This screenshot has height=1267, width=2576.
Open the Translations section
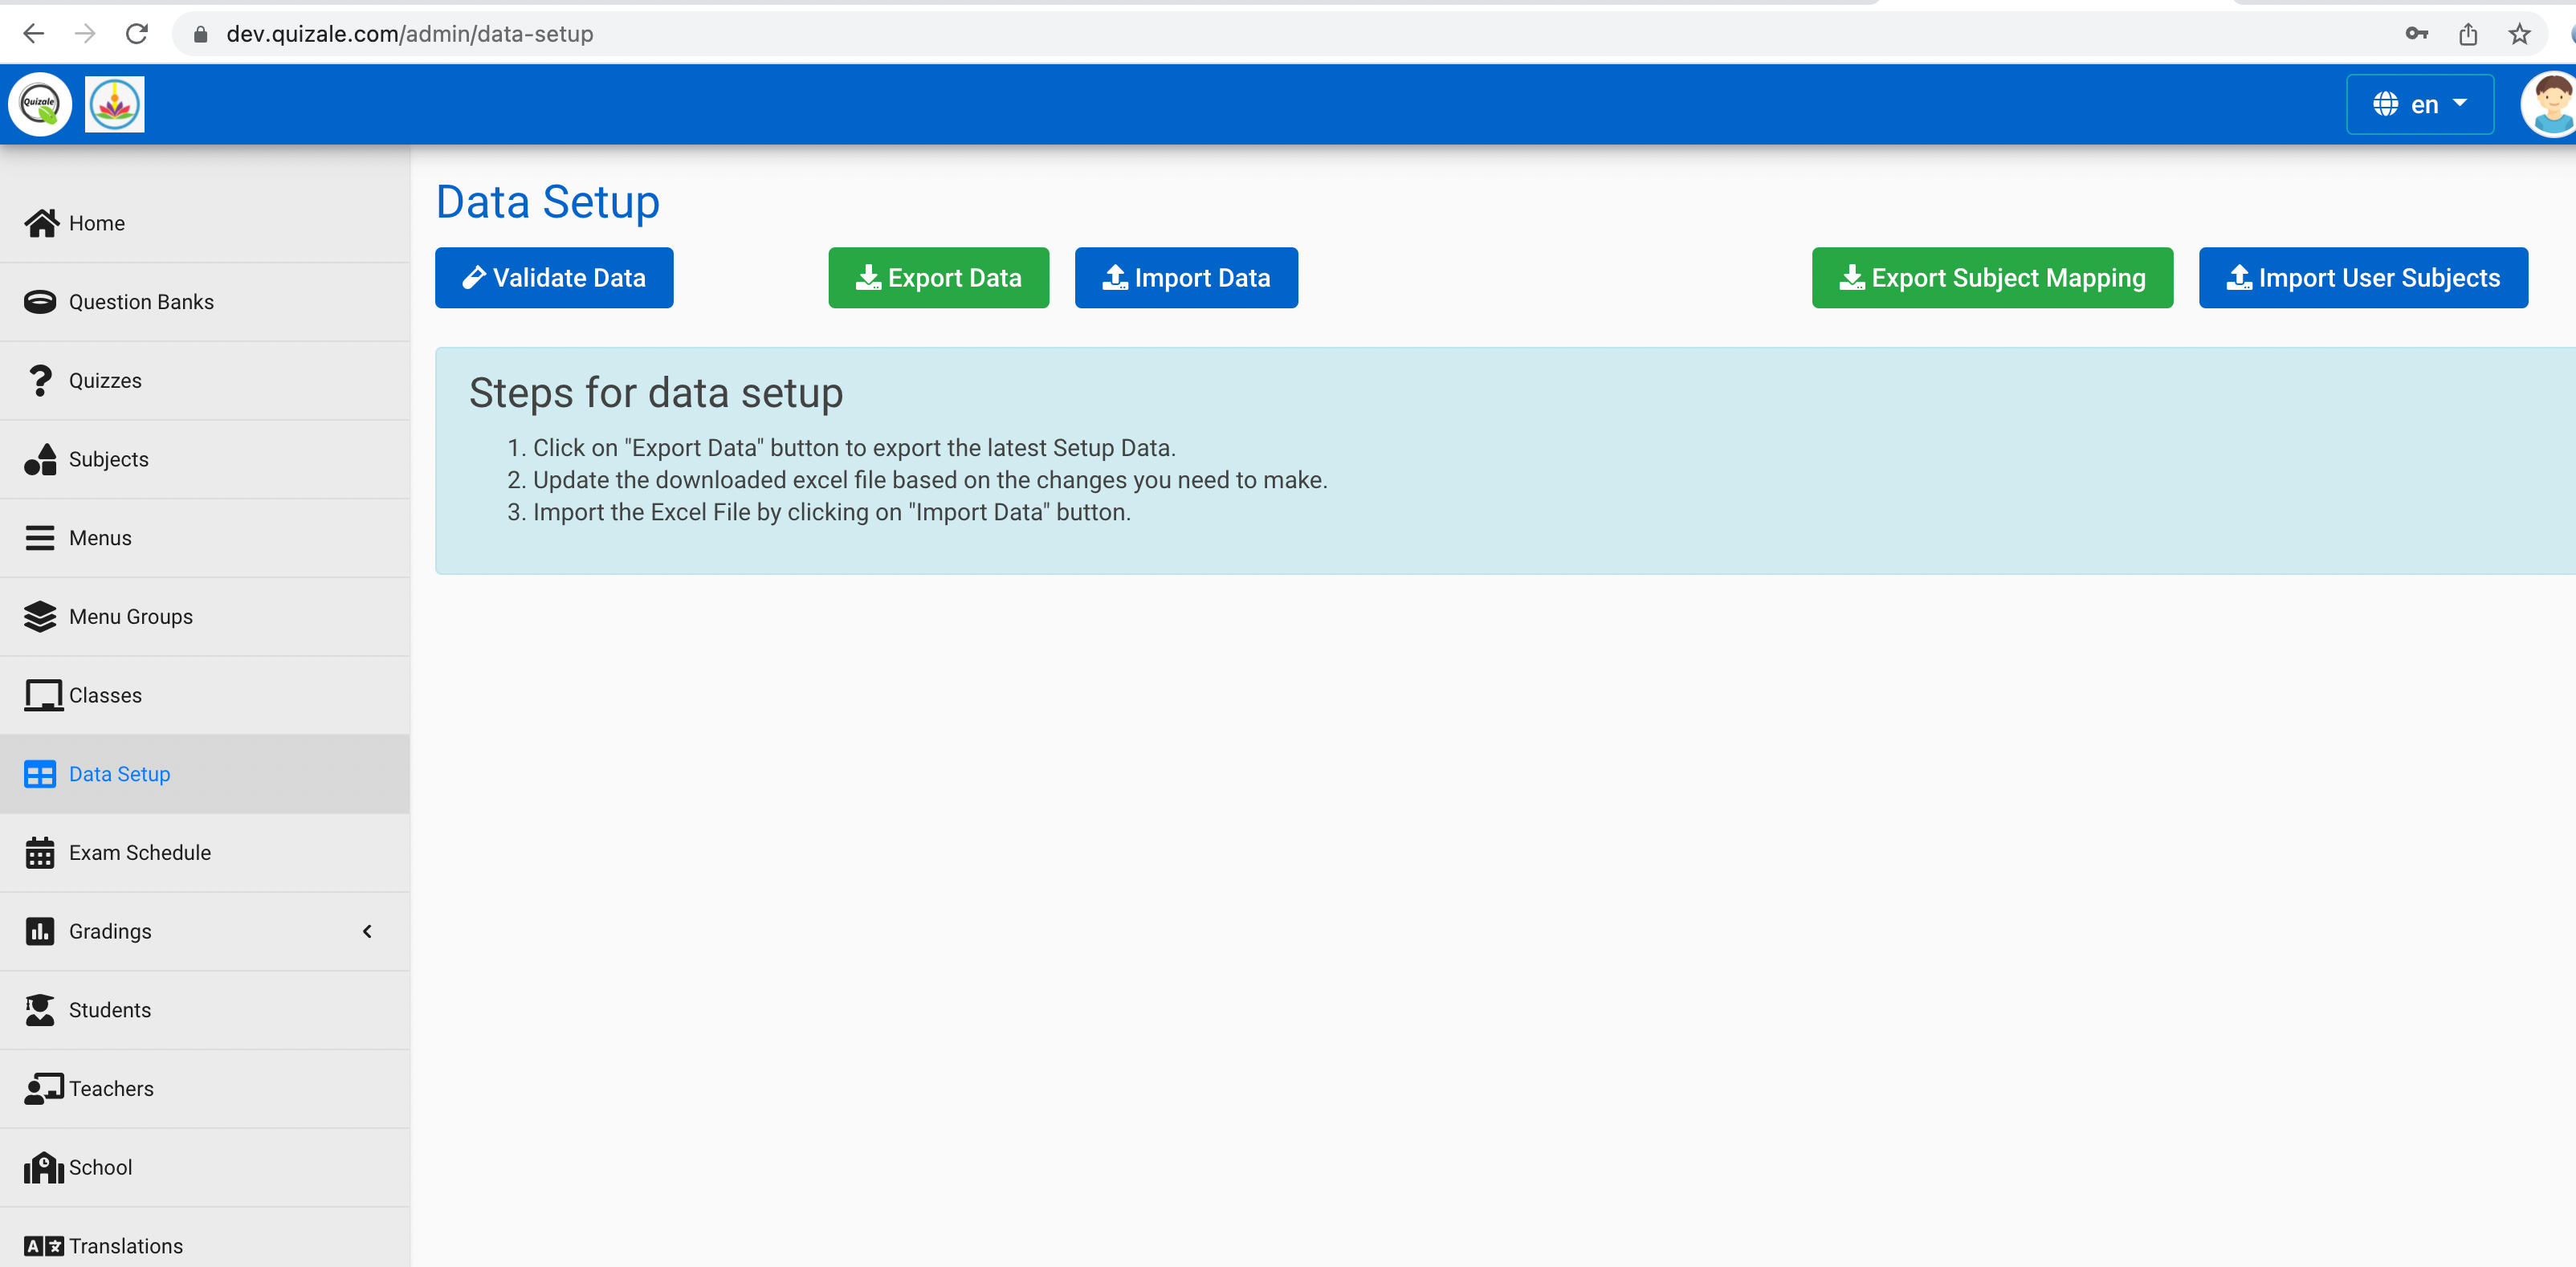click(125, 1245)
